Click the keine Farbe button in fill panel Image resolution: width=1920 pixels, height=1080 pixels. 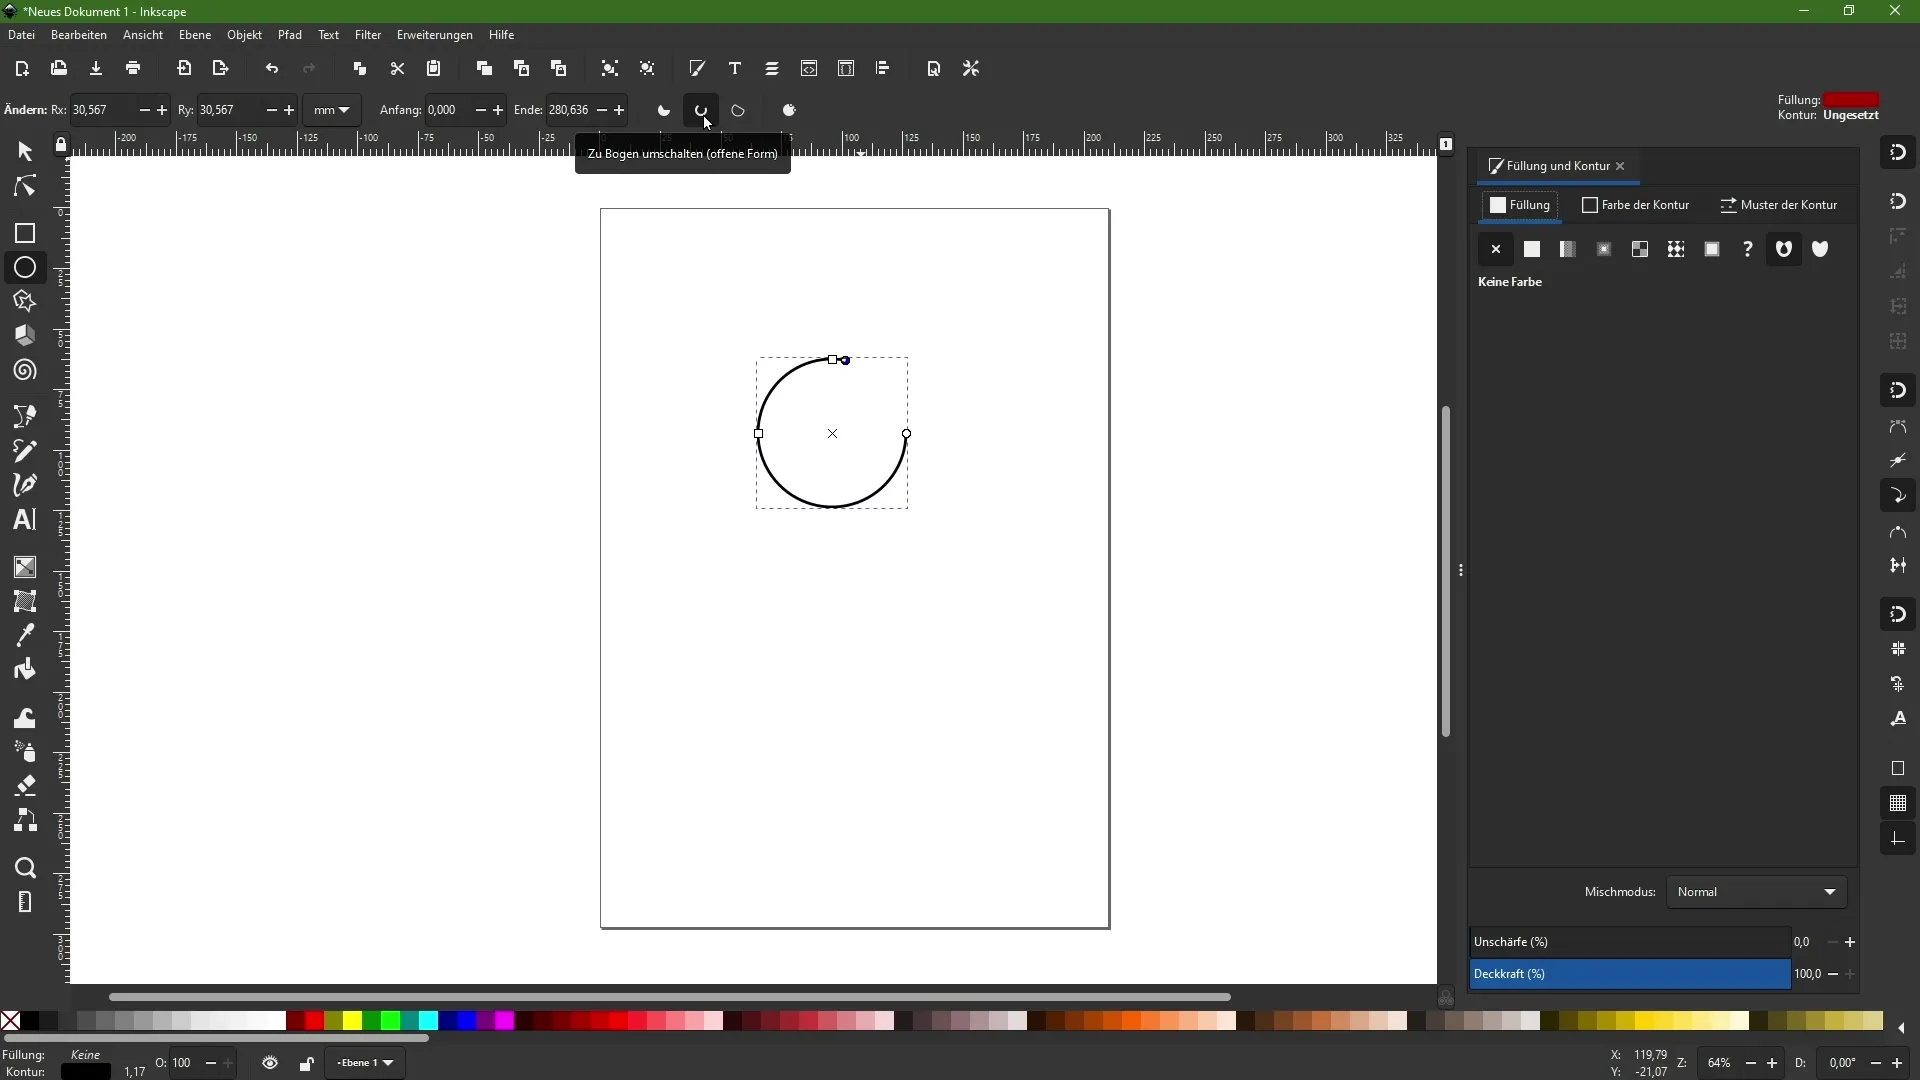click(1495, 249)
